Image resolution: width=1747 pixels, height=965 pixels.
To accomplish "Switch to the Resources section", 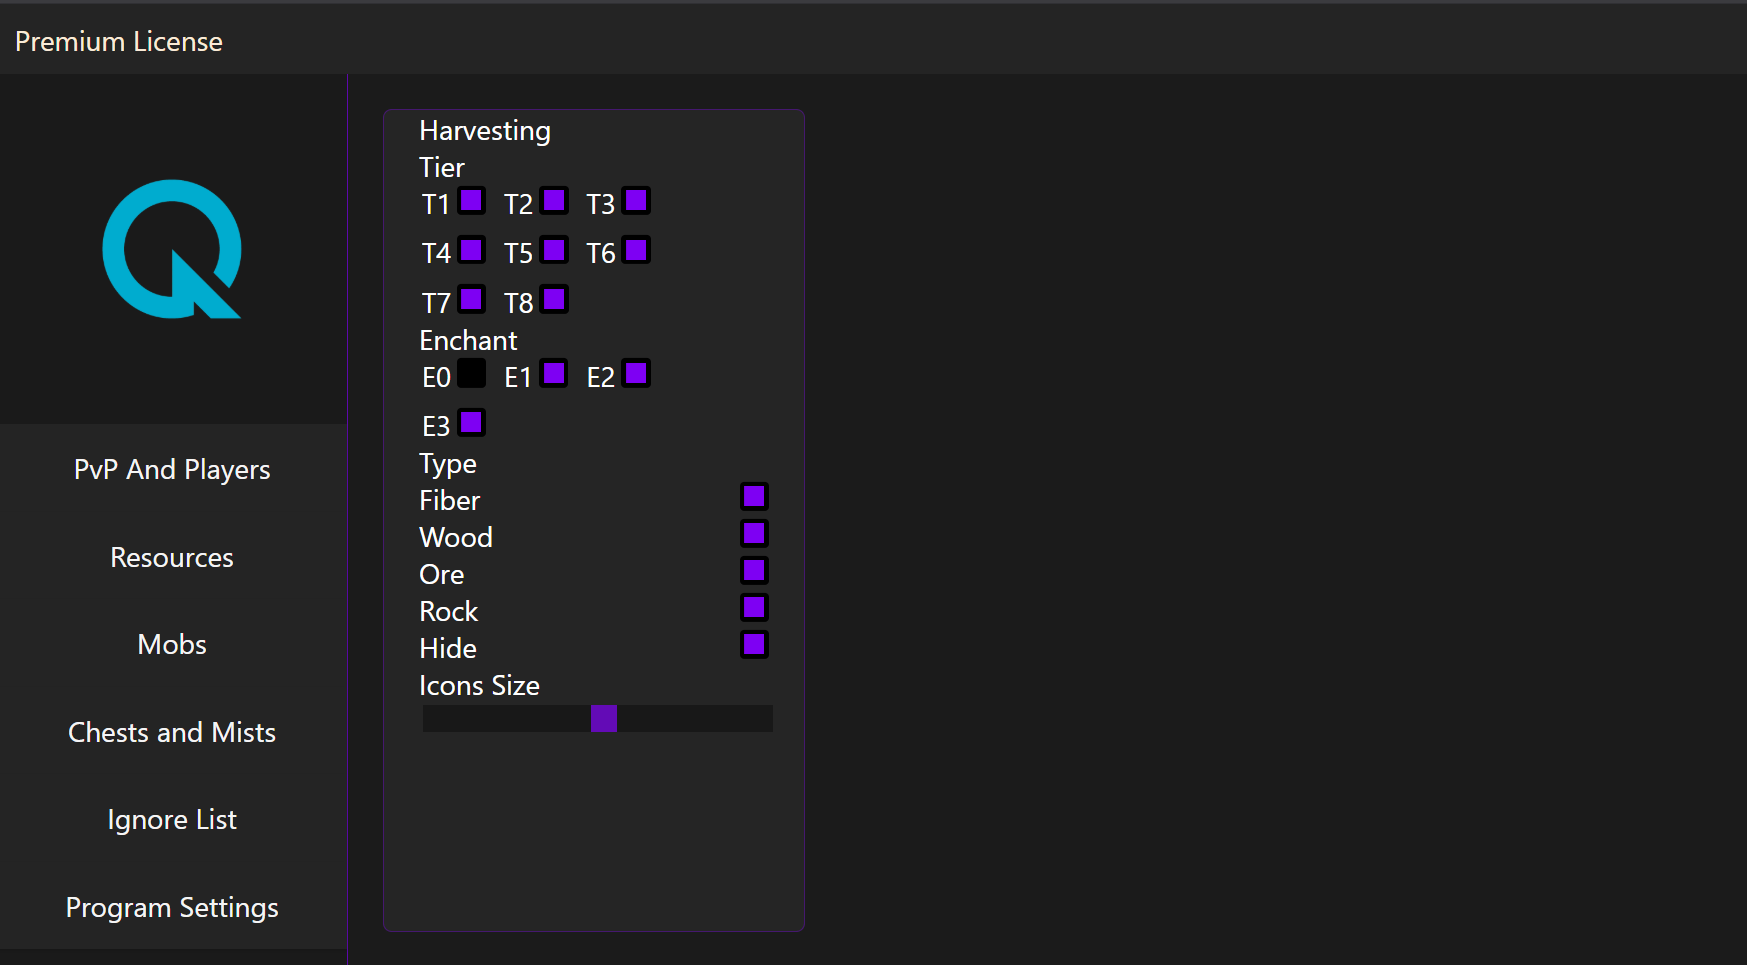I will pos(172,557).
